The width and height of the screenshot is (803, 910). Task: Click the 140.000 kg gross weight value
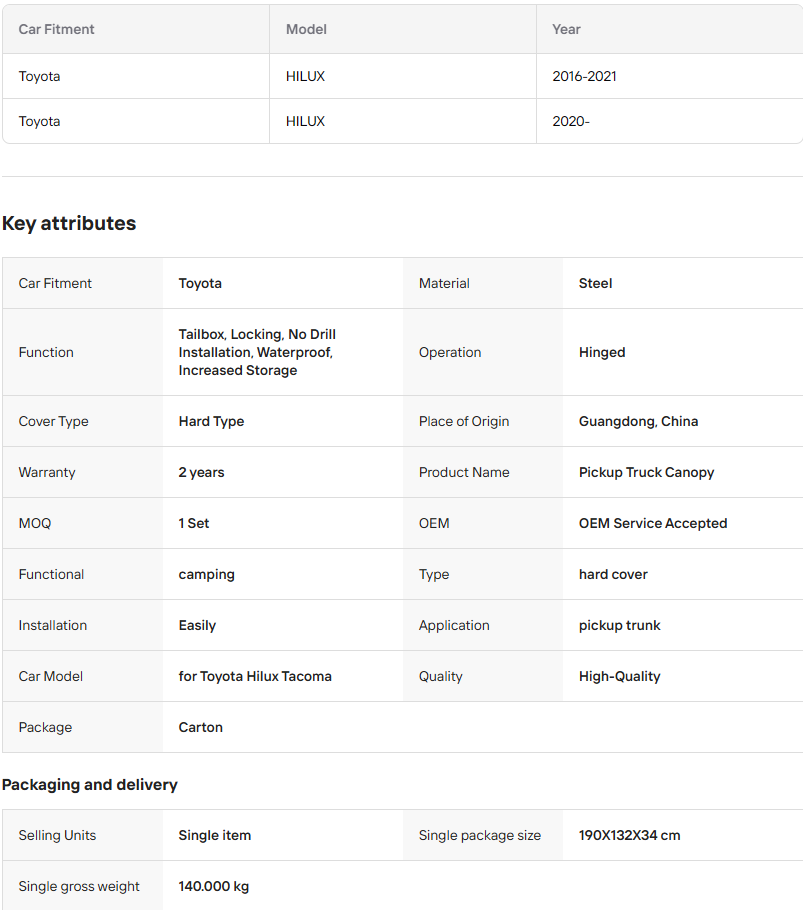214,886
